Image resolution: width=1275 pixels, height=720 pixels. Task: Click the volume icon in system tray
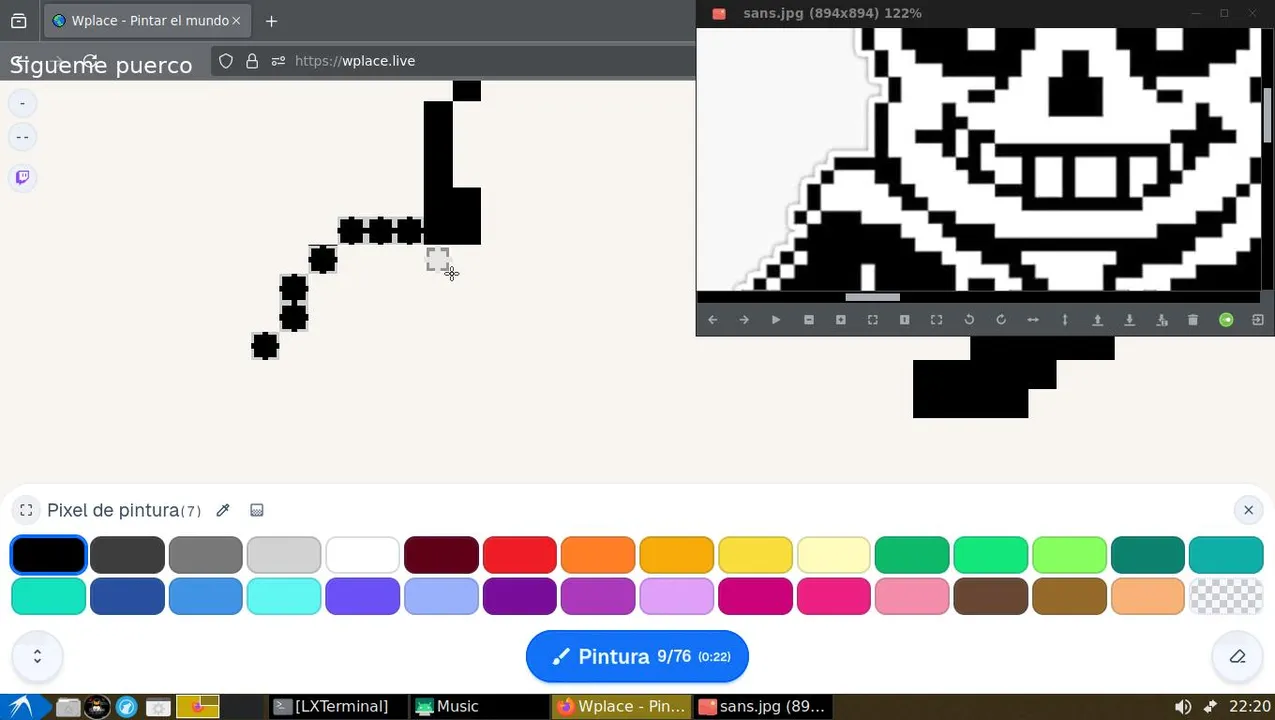1183,707
